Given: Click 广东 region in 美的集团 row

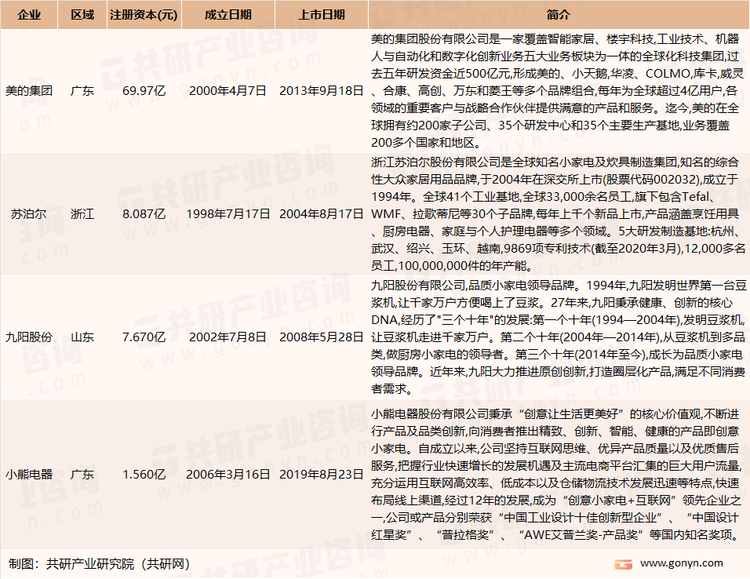Looking at the screenshot, I should tap(82, 91).
